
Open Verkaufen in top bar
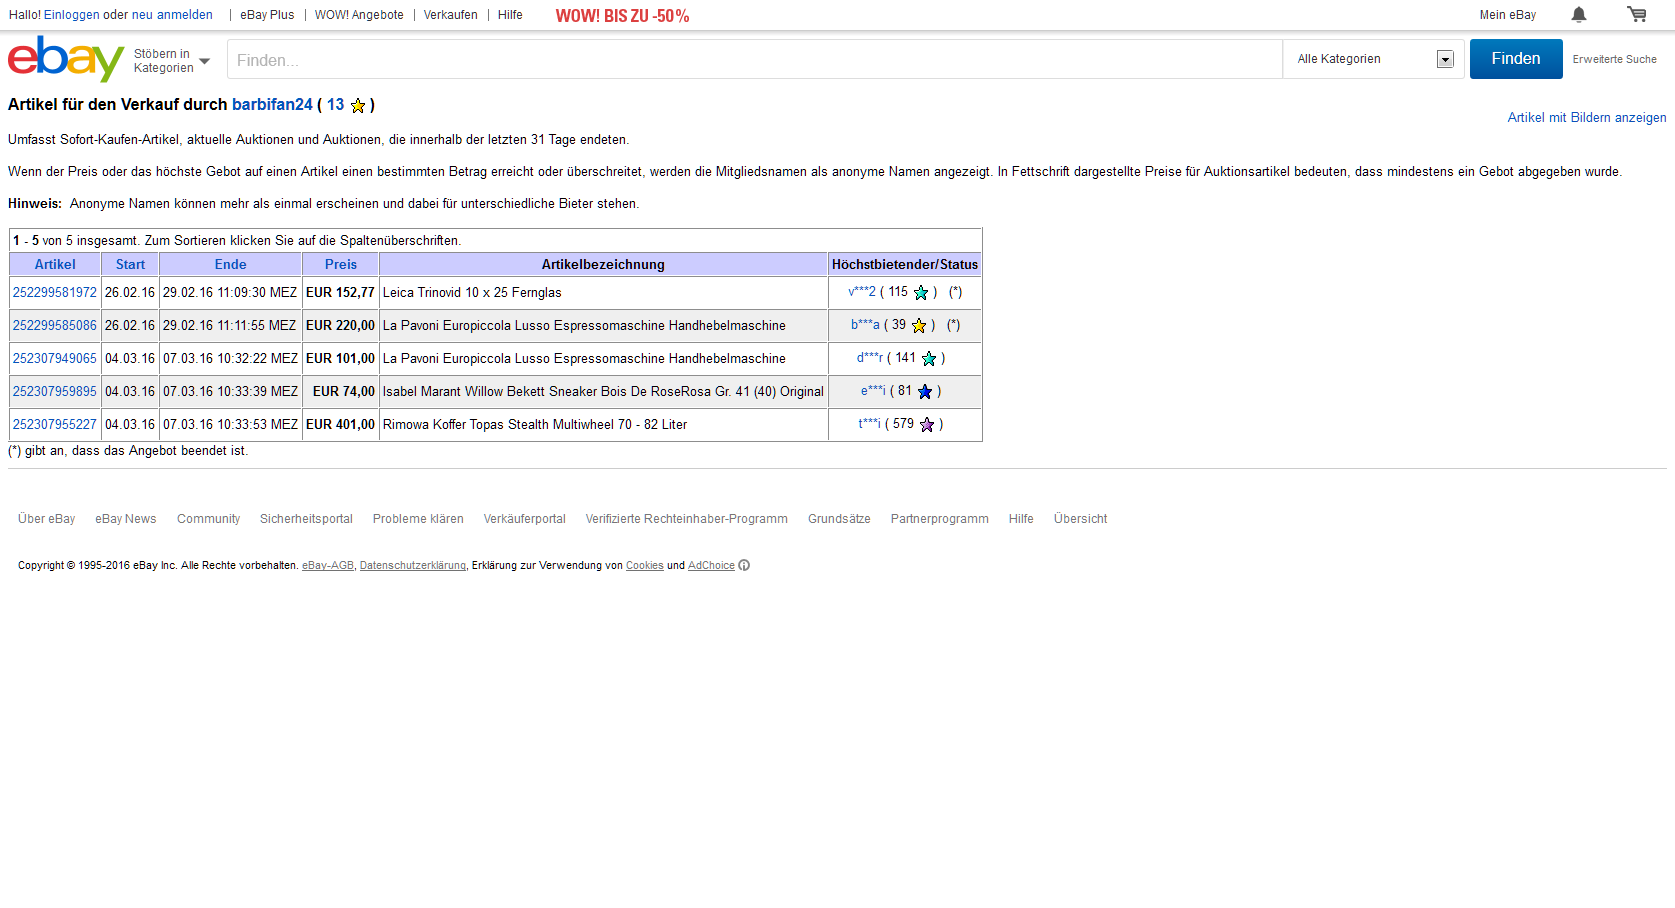[450, 15]
